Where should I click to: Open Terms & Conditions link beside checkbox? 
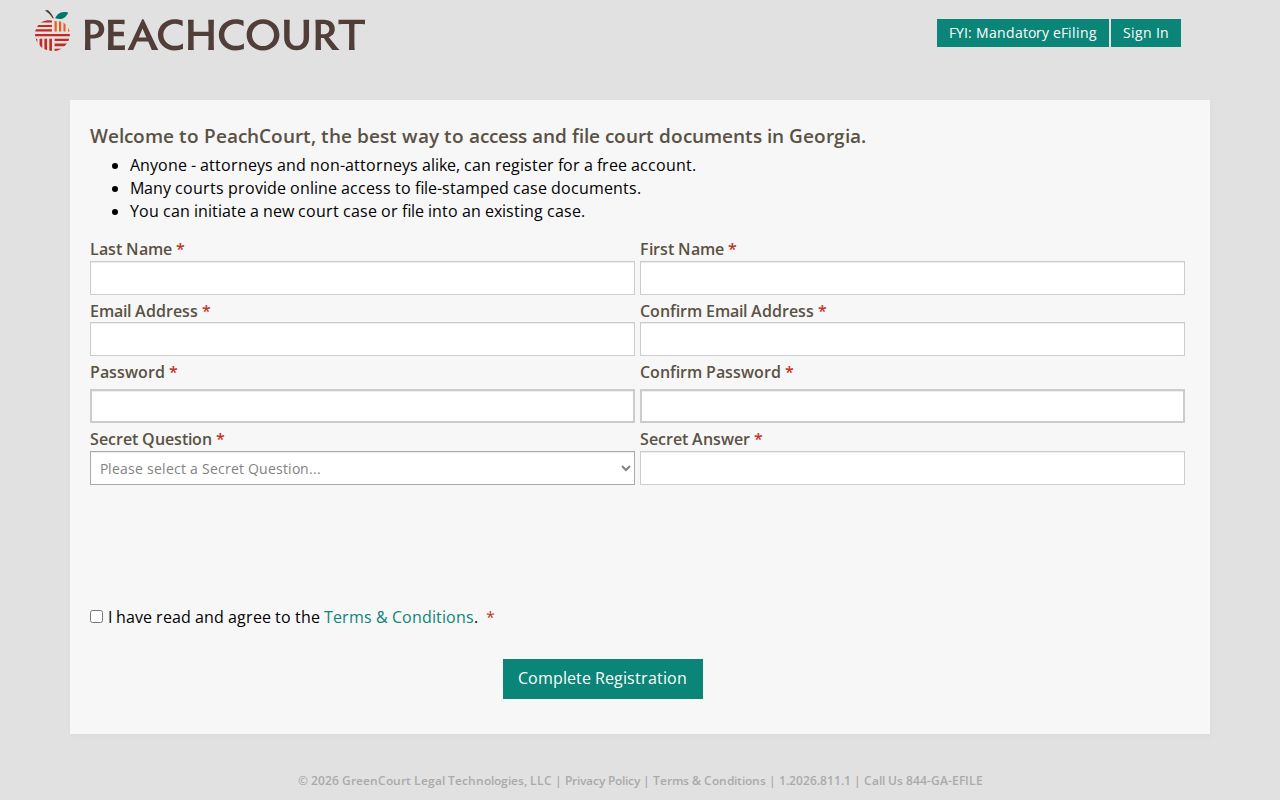399,617
